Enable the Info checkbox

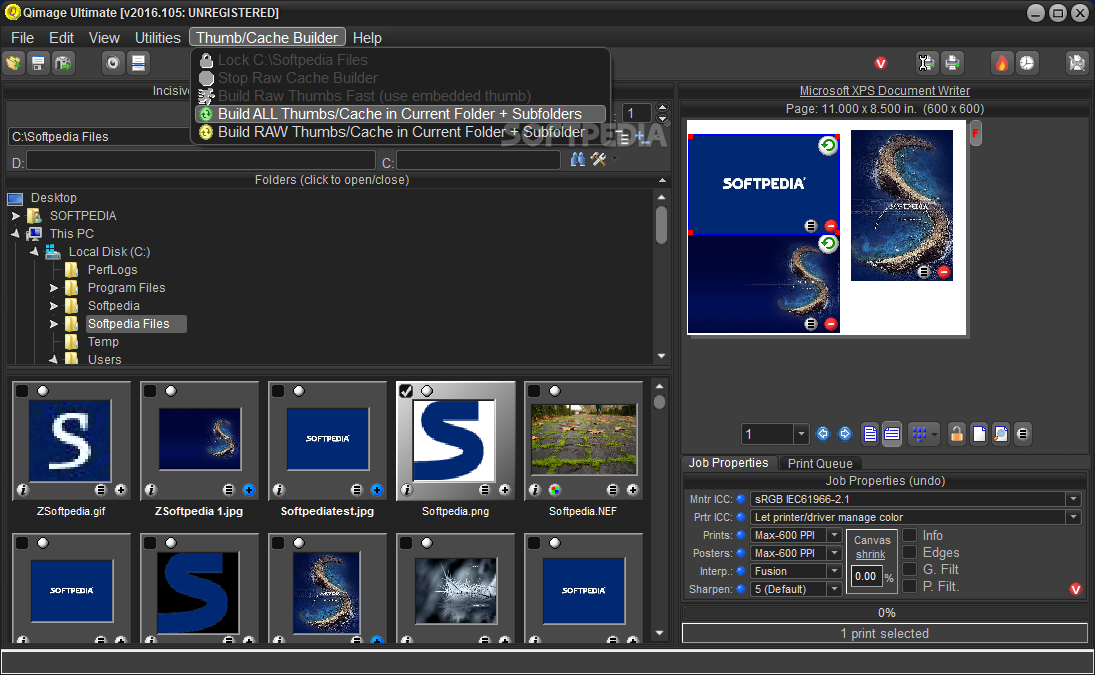(x=909, y=535)
